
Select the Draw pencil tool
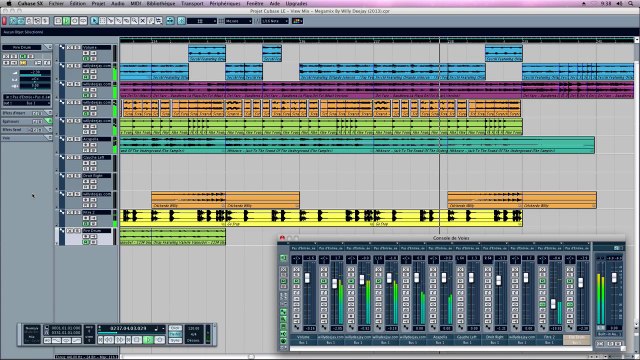[x=151, y=20]
